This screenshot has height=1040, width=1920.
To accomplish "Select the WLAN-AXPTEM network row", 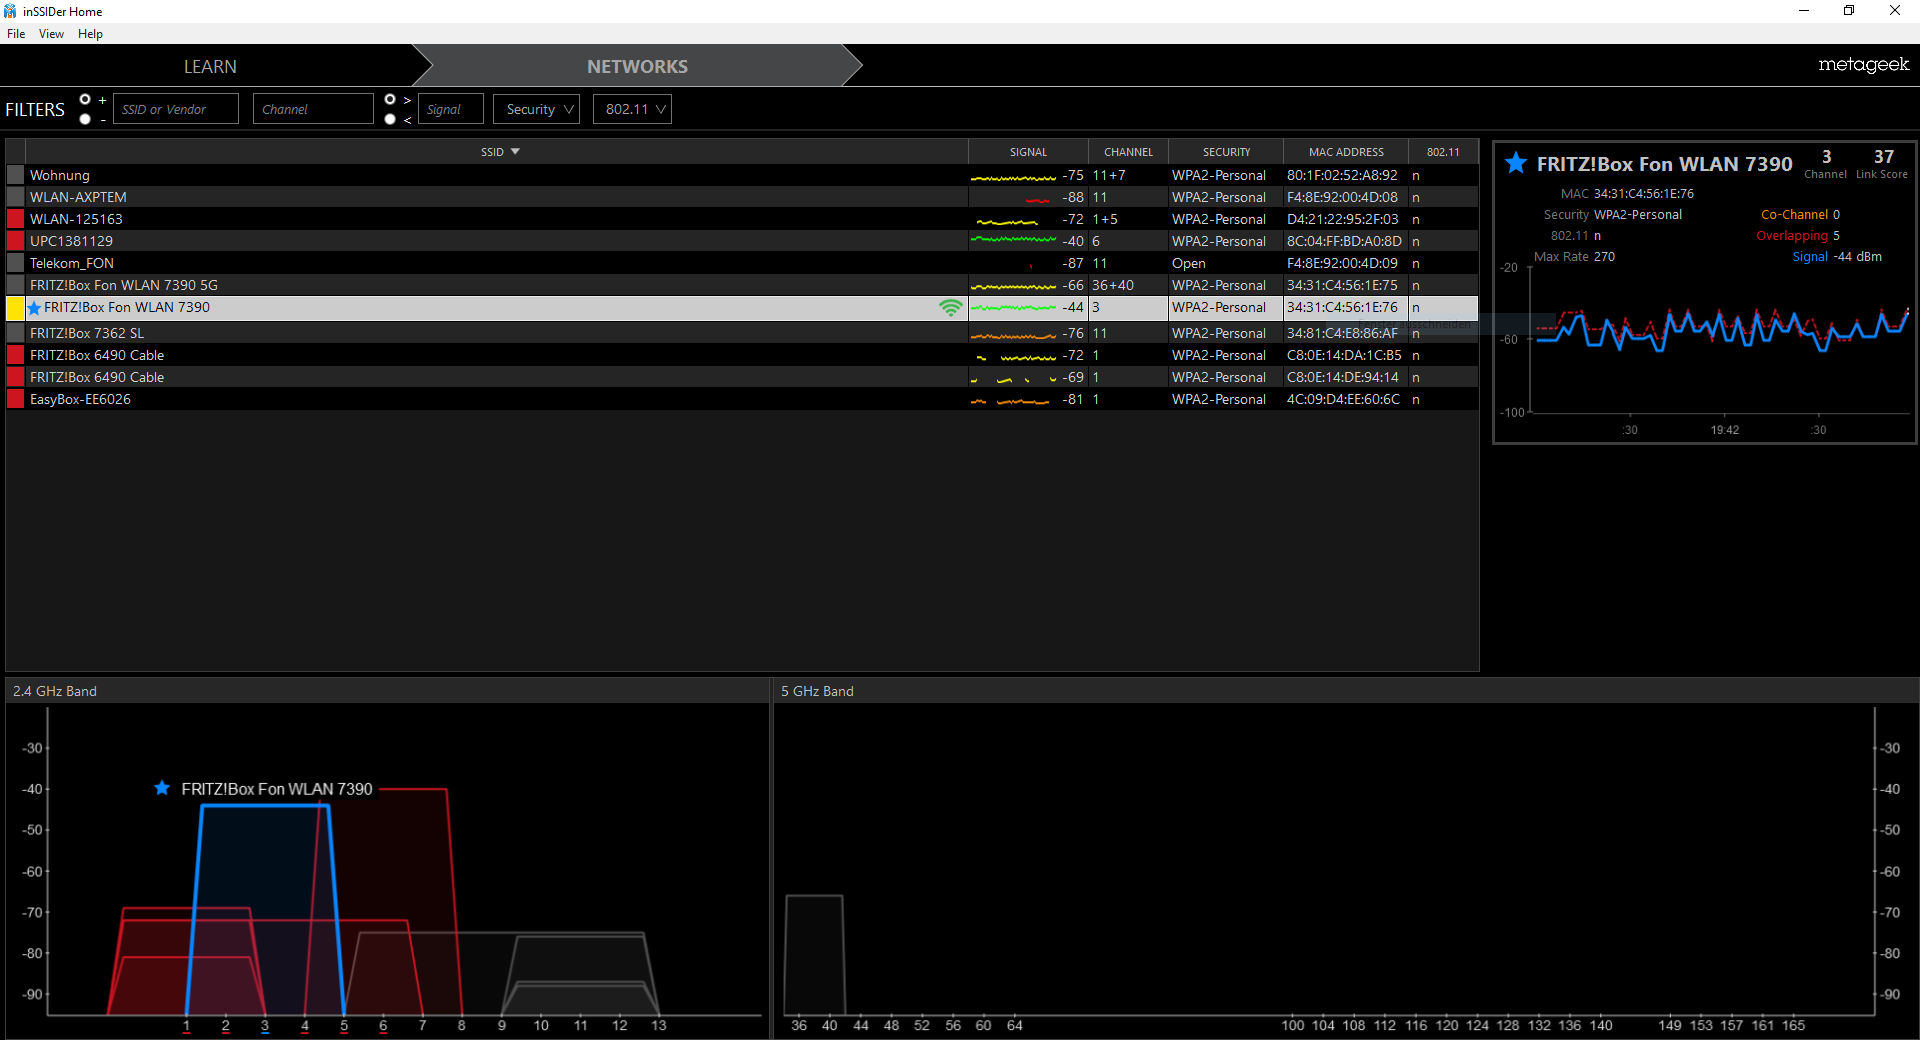I will [742, 197].
